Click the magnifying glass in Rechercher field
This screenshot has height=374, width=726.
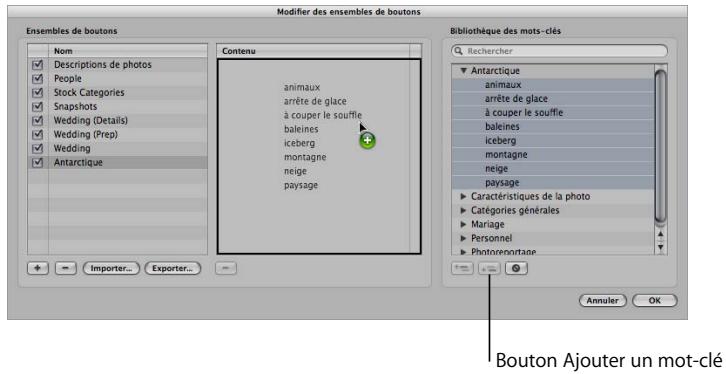pyautogui.click(x=458, y=51)
